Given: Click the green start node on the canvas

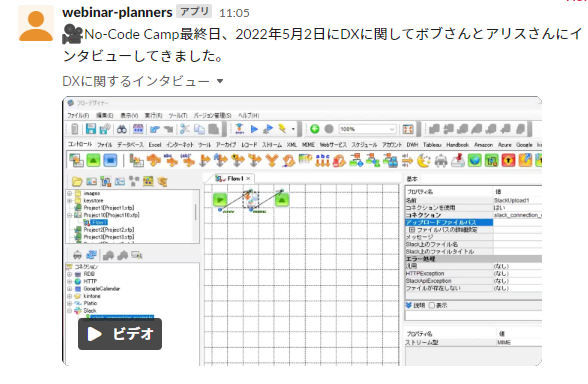Looking at the screenshot, I should tap(220, 200).
